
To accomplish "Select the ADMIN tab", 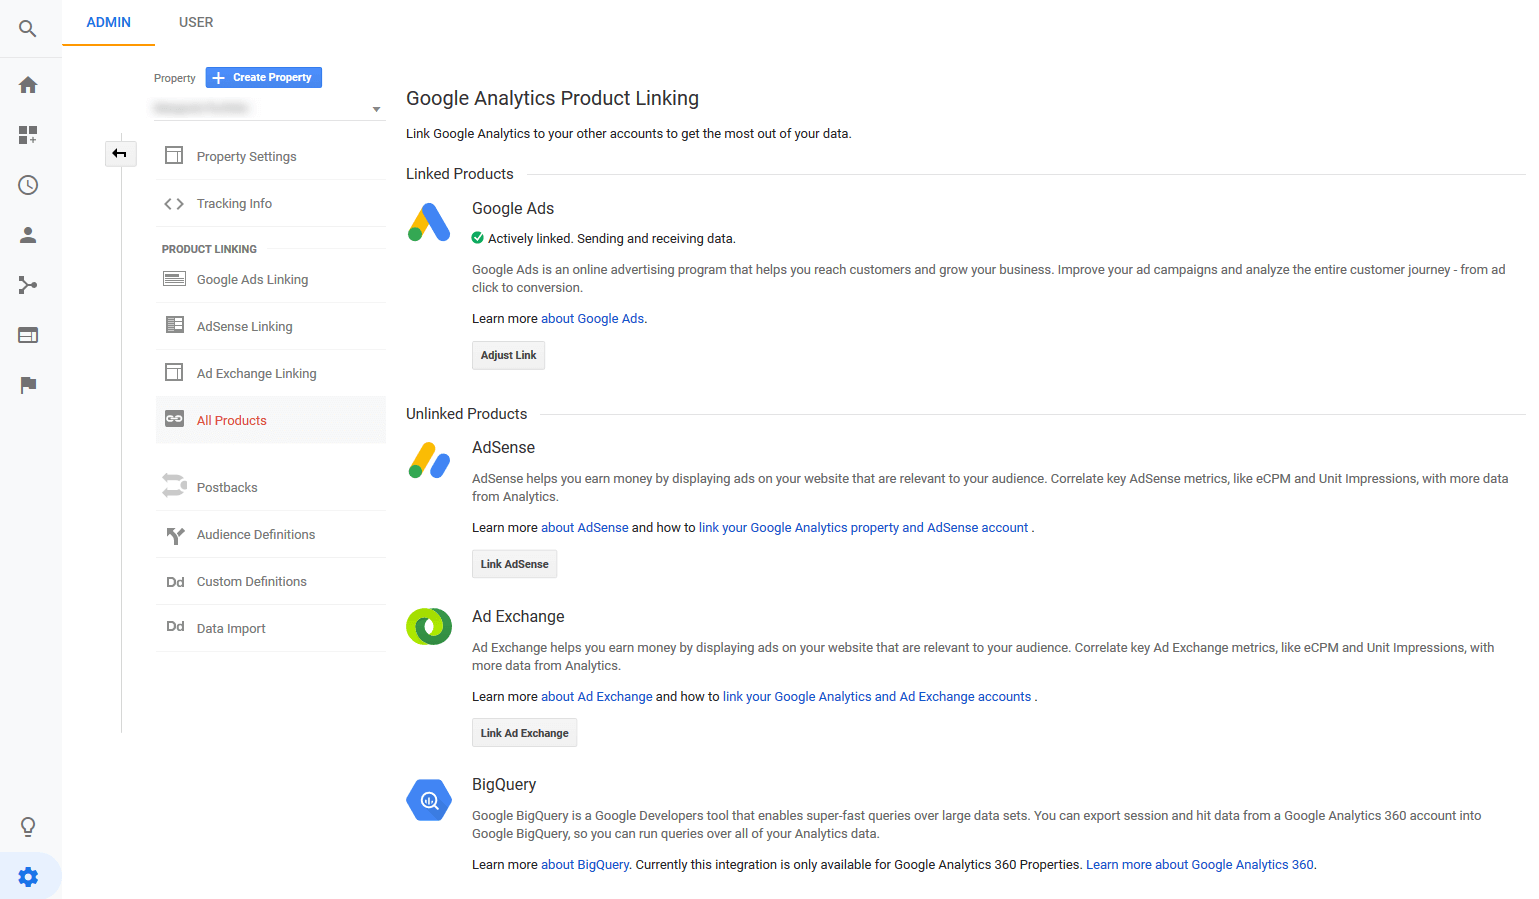I will click(x=108, y=22).
